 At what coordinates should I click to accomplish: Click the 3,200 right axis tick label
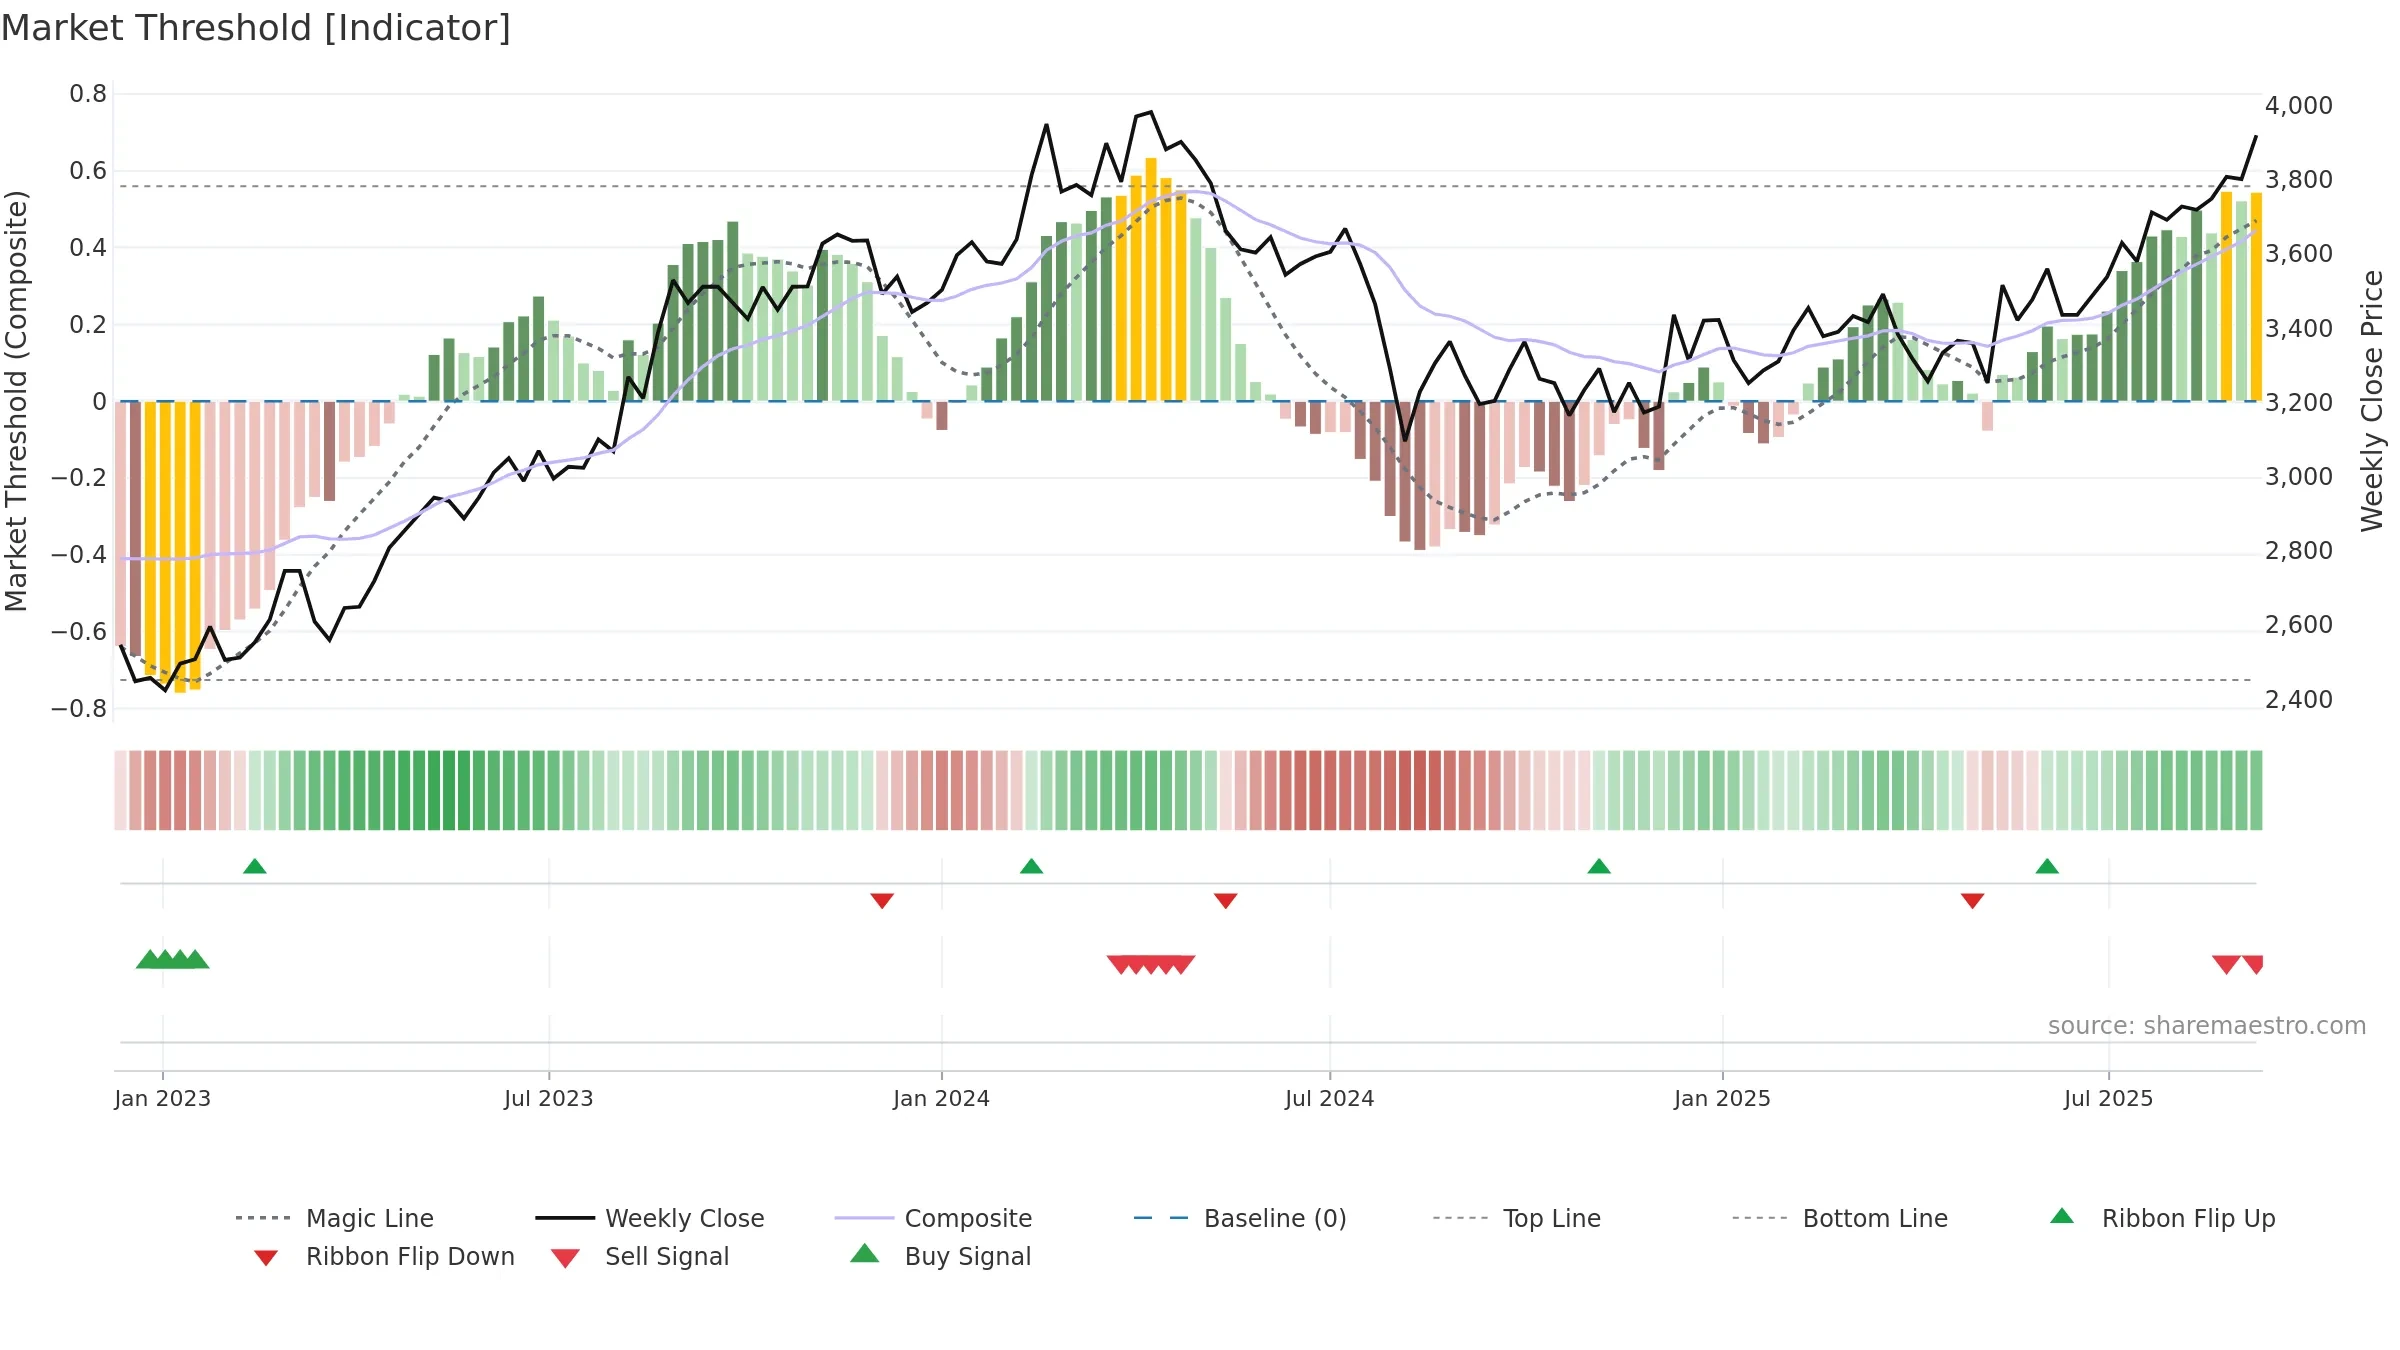2299,403
